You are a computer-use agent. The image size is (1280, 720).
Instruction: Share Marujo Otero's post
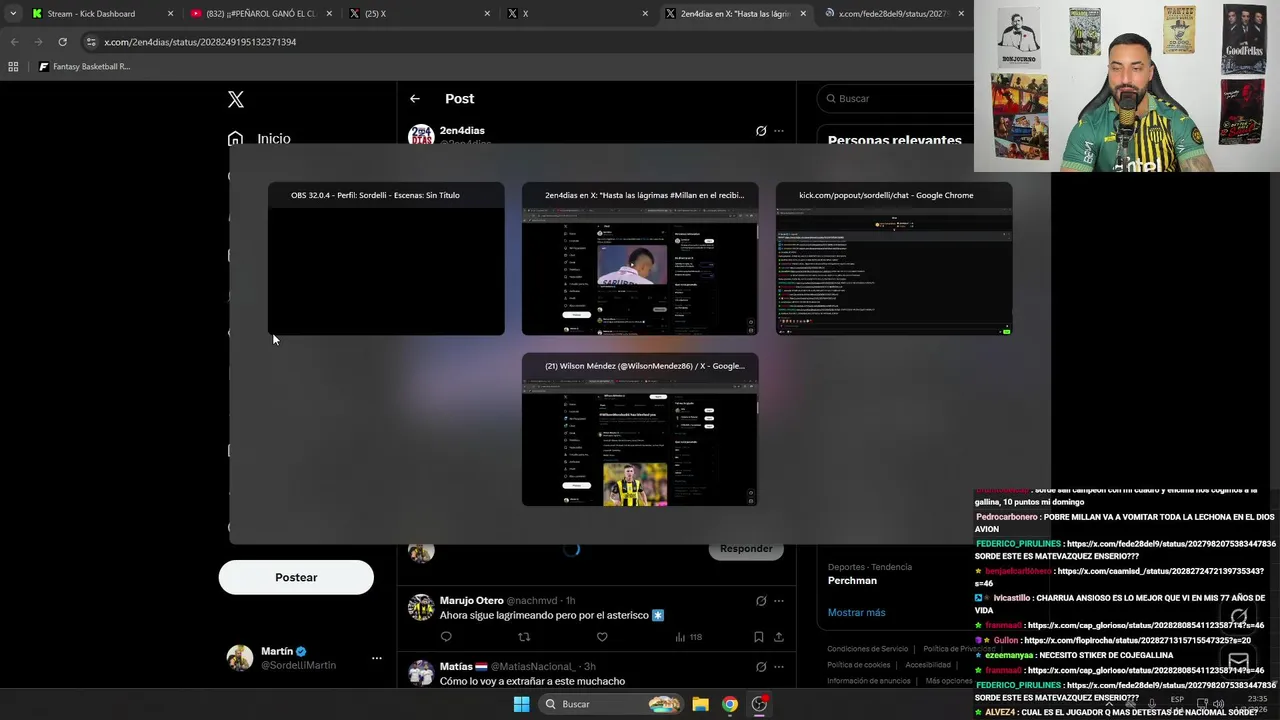click(779, 637)
